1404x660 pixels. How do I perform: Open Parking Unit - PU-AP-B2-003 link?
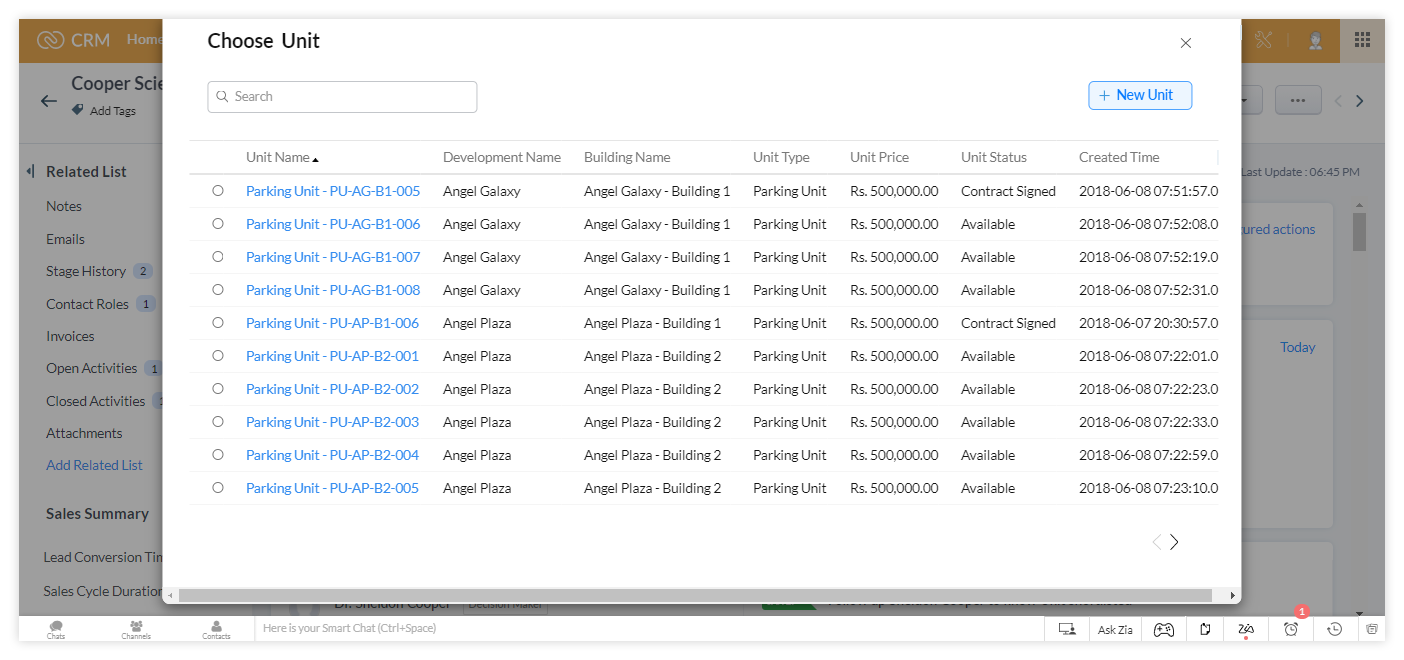pos(333,422)
